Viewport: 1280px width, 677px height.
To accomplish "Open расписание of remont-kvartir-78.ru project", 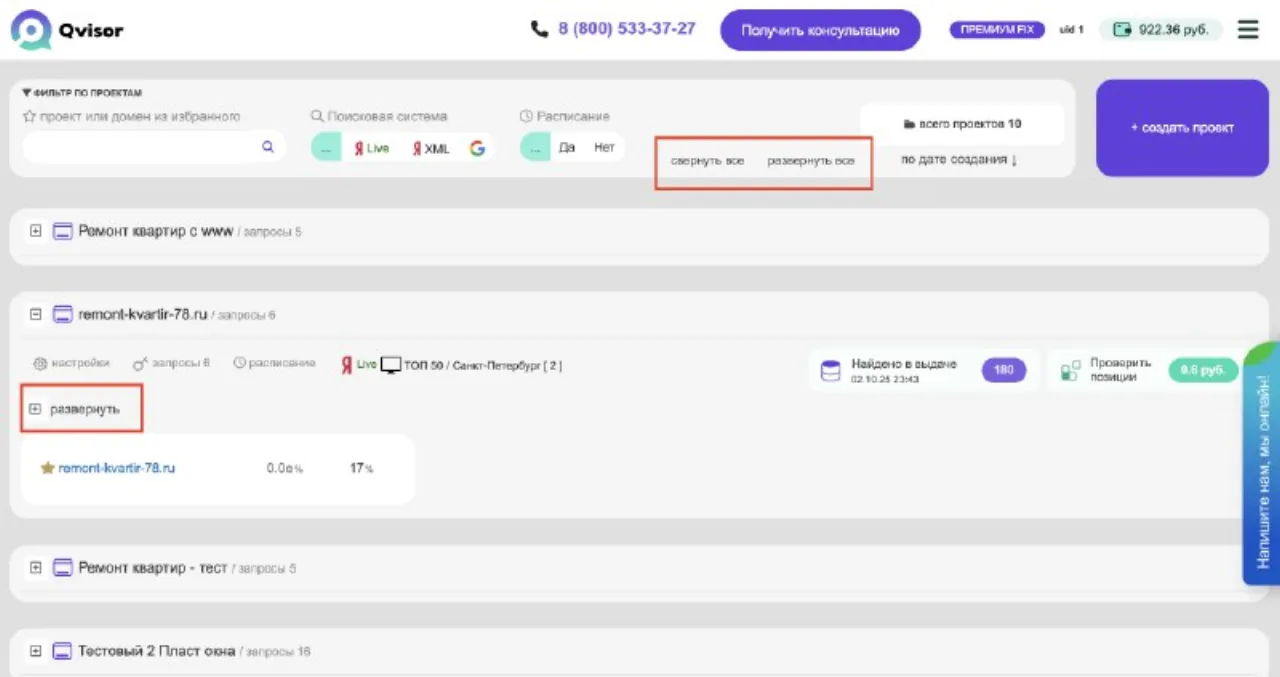I will click(x=274, y=364).
